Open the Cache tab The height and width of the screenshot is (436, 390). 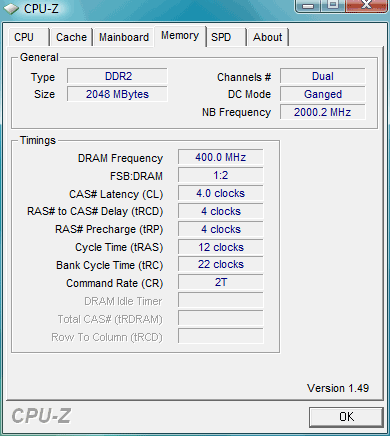point(71,37)
